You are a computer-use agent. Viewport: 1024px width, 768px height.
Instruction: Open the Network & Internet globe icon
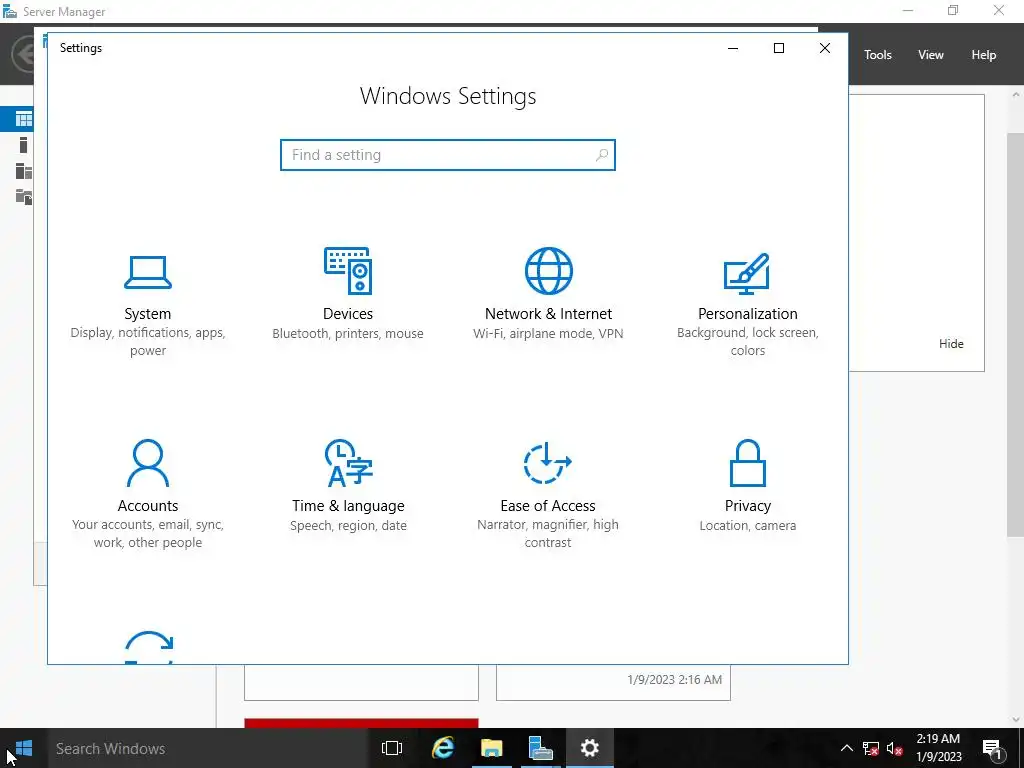(549, 270)
